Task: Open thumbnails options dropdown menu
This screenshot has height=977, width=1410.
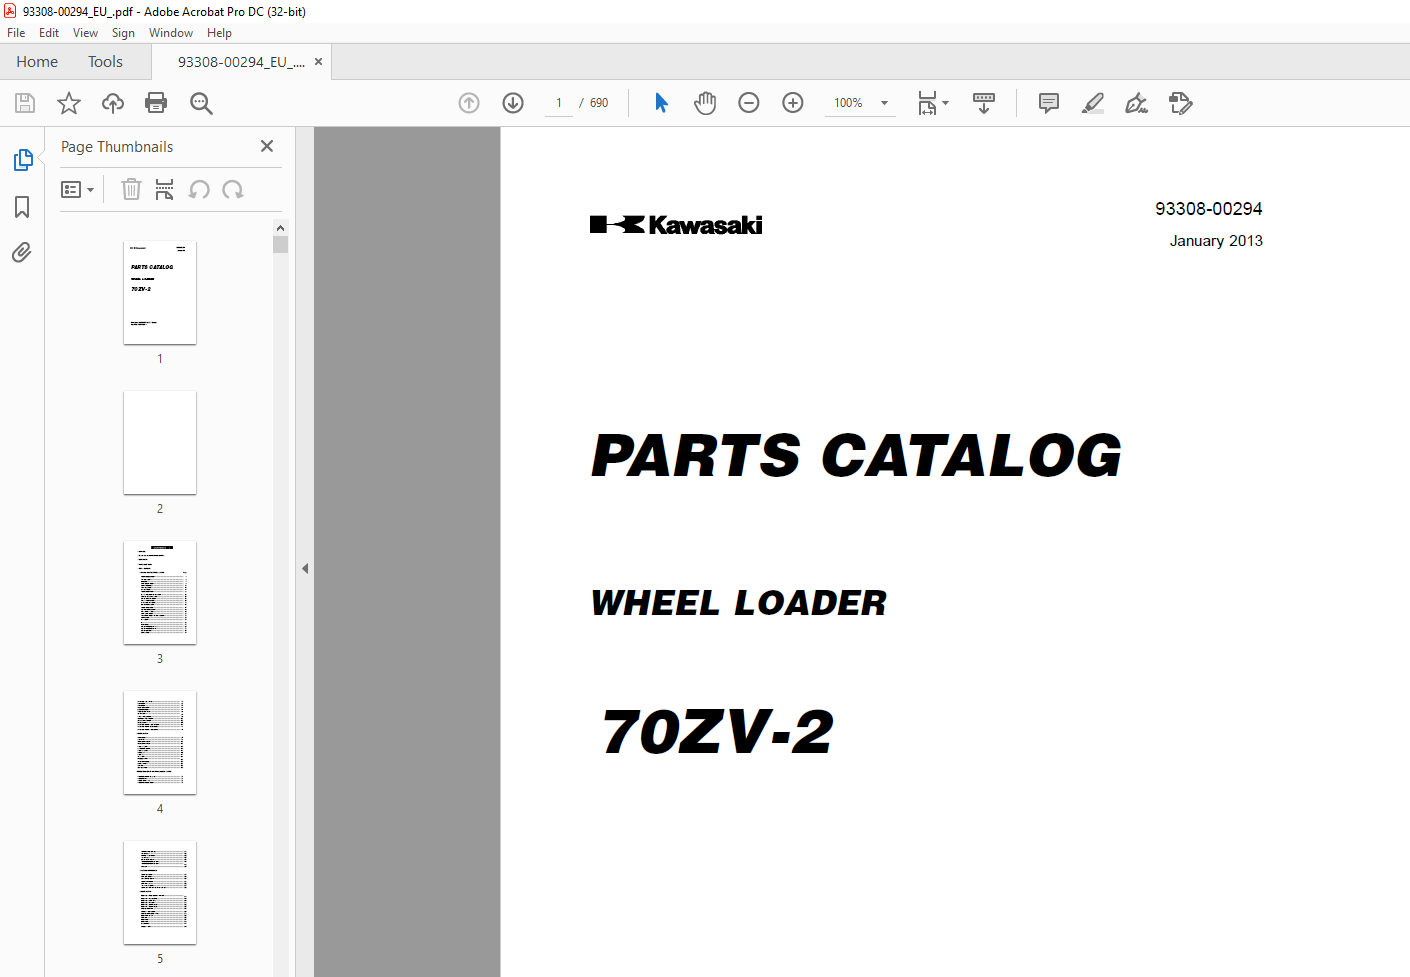Action: 77,189
